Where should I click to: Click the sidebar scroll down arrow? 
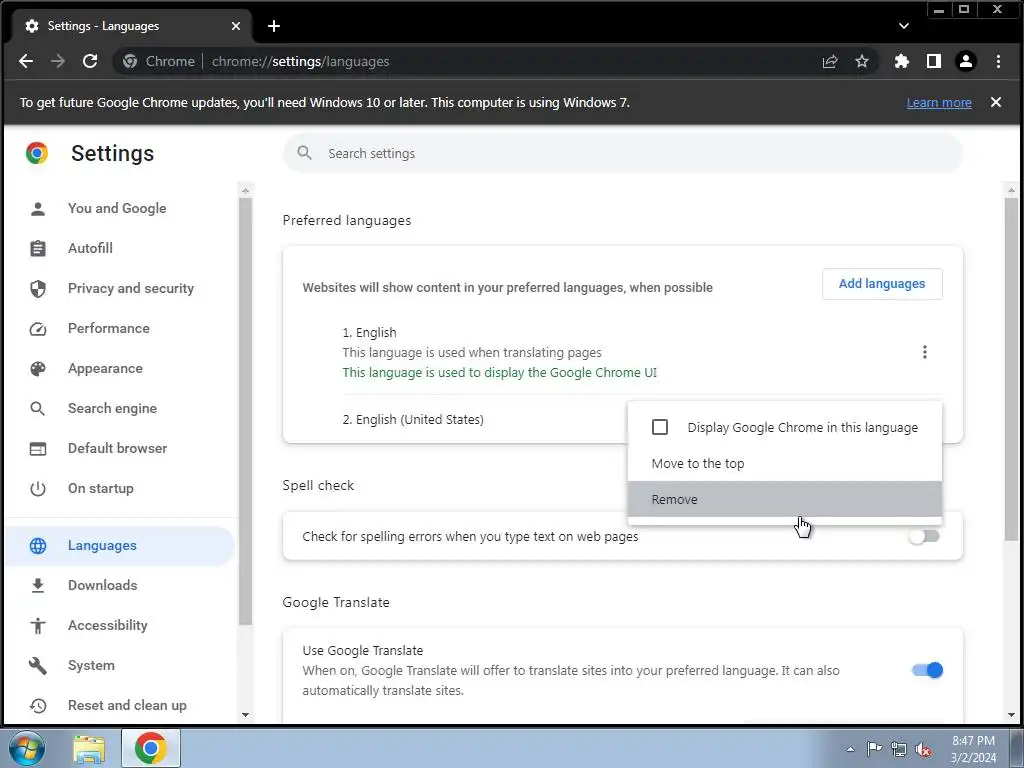tap(246, 714)
